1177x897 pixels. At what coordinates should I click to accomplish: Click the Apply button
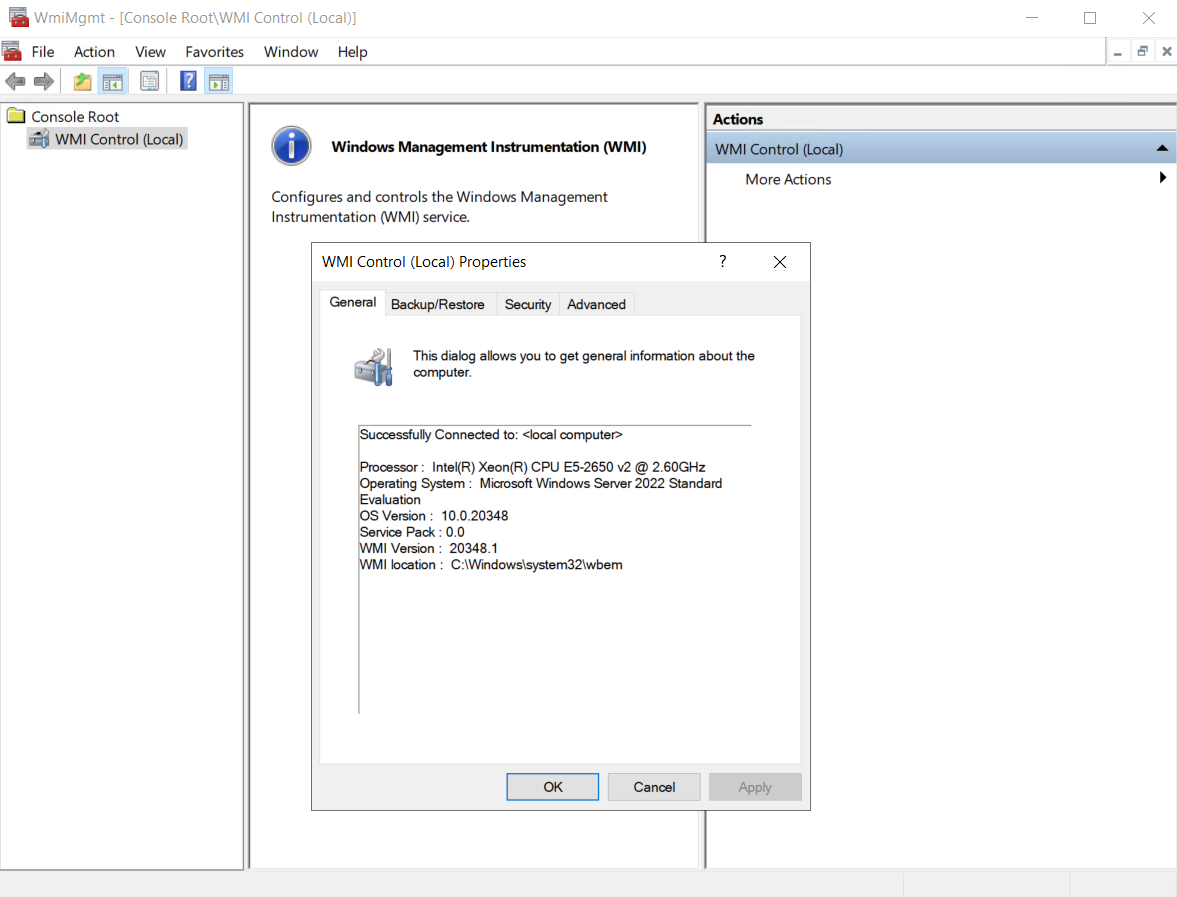point(755,787)
